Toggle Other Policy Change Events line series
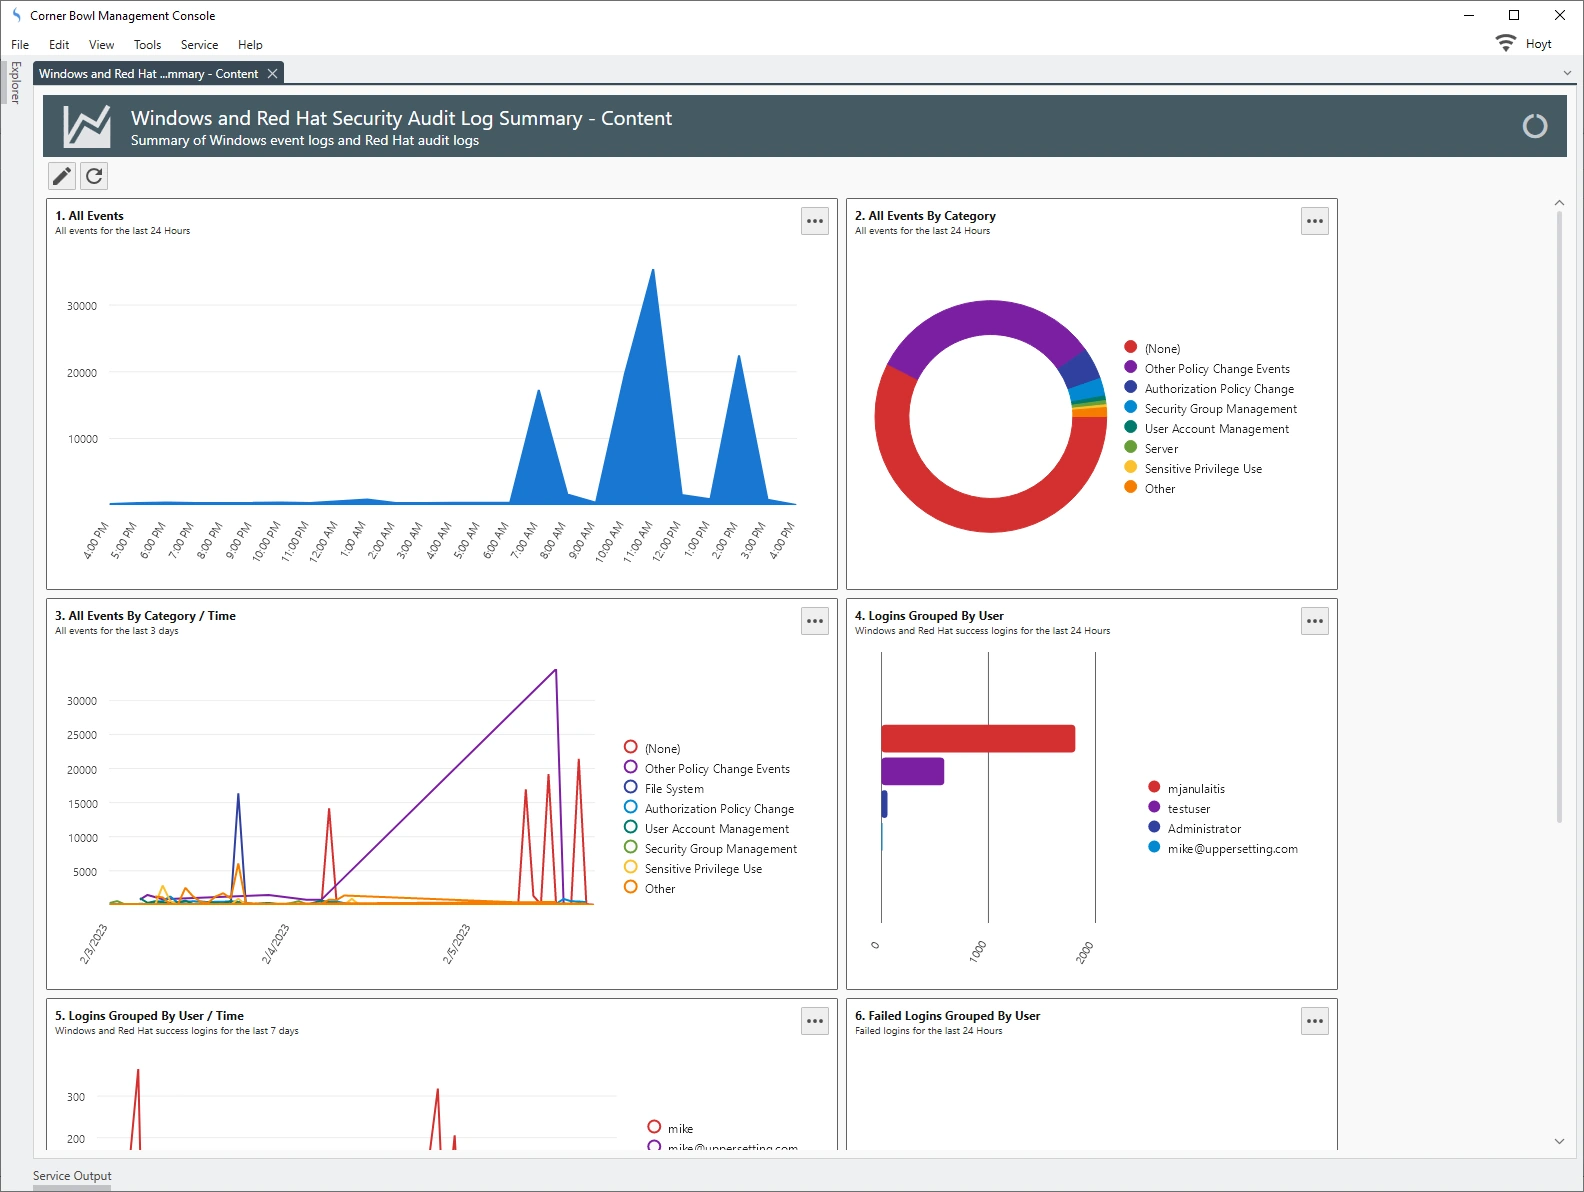Viewport: 1584px width, 1192px height. [716, 769]
